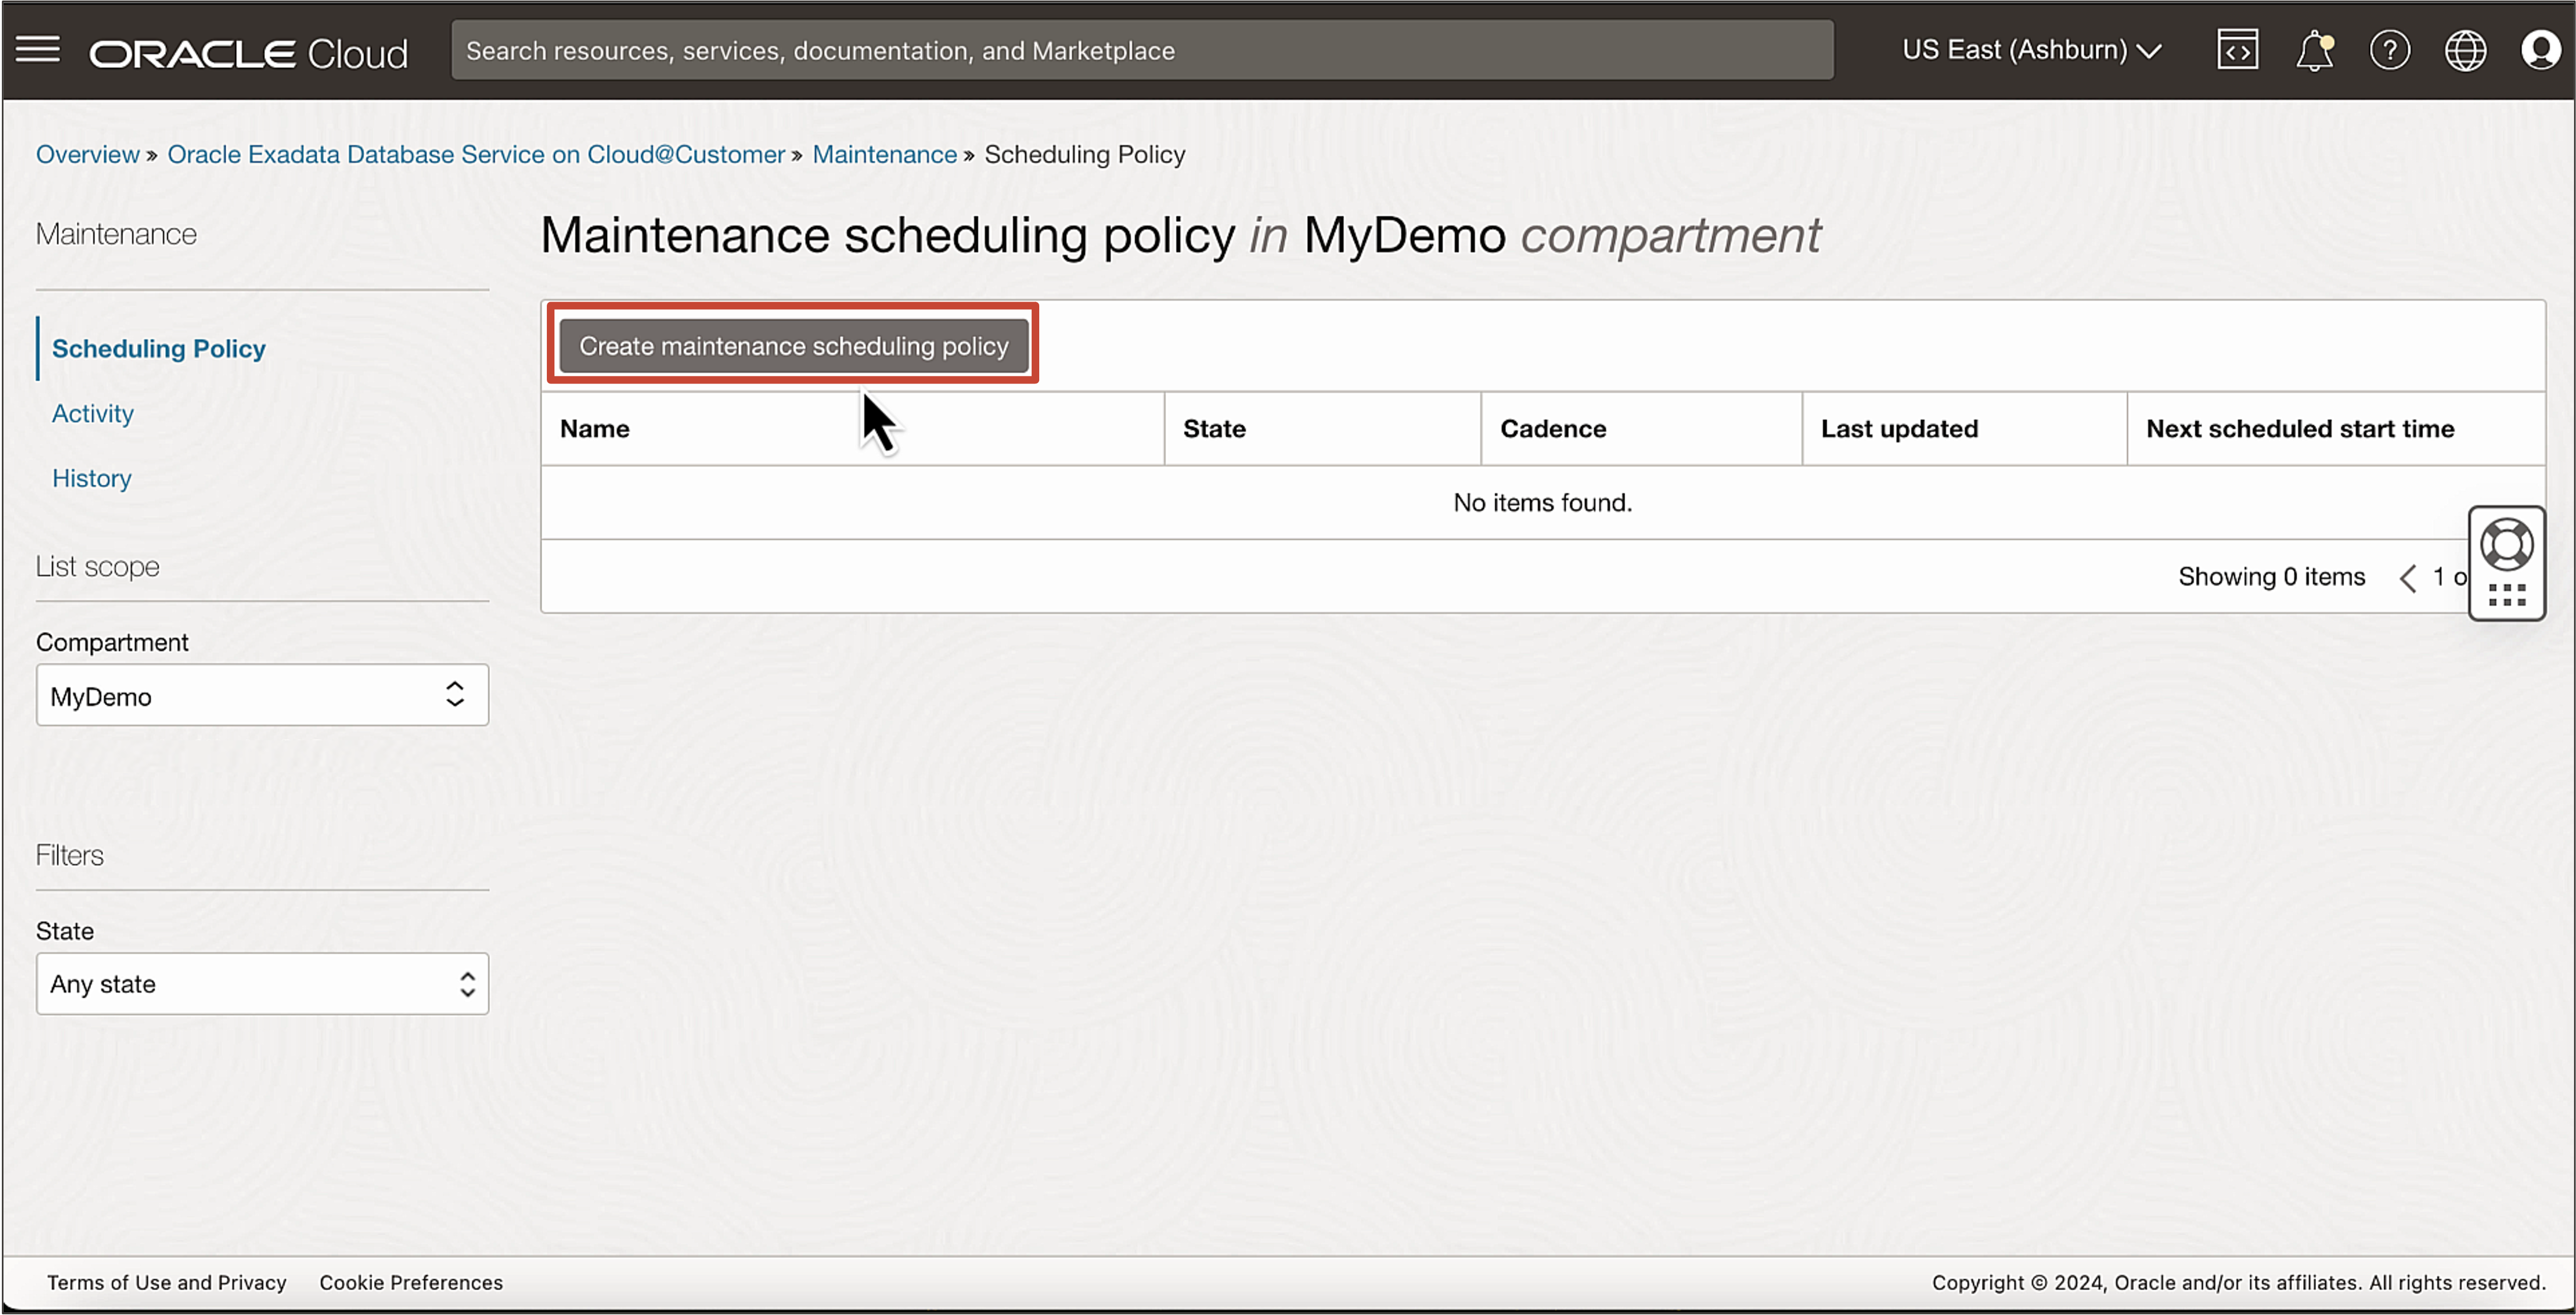The height and width of the screenshot is (1315, 2576).
Task: Launch Cloud Shell from the top bar
Action: pos(2237,49)
